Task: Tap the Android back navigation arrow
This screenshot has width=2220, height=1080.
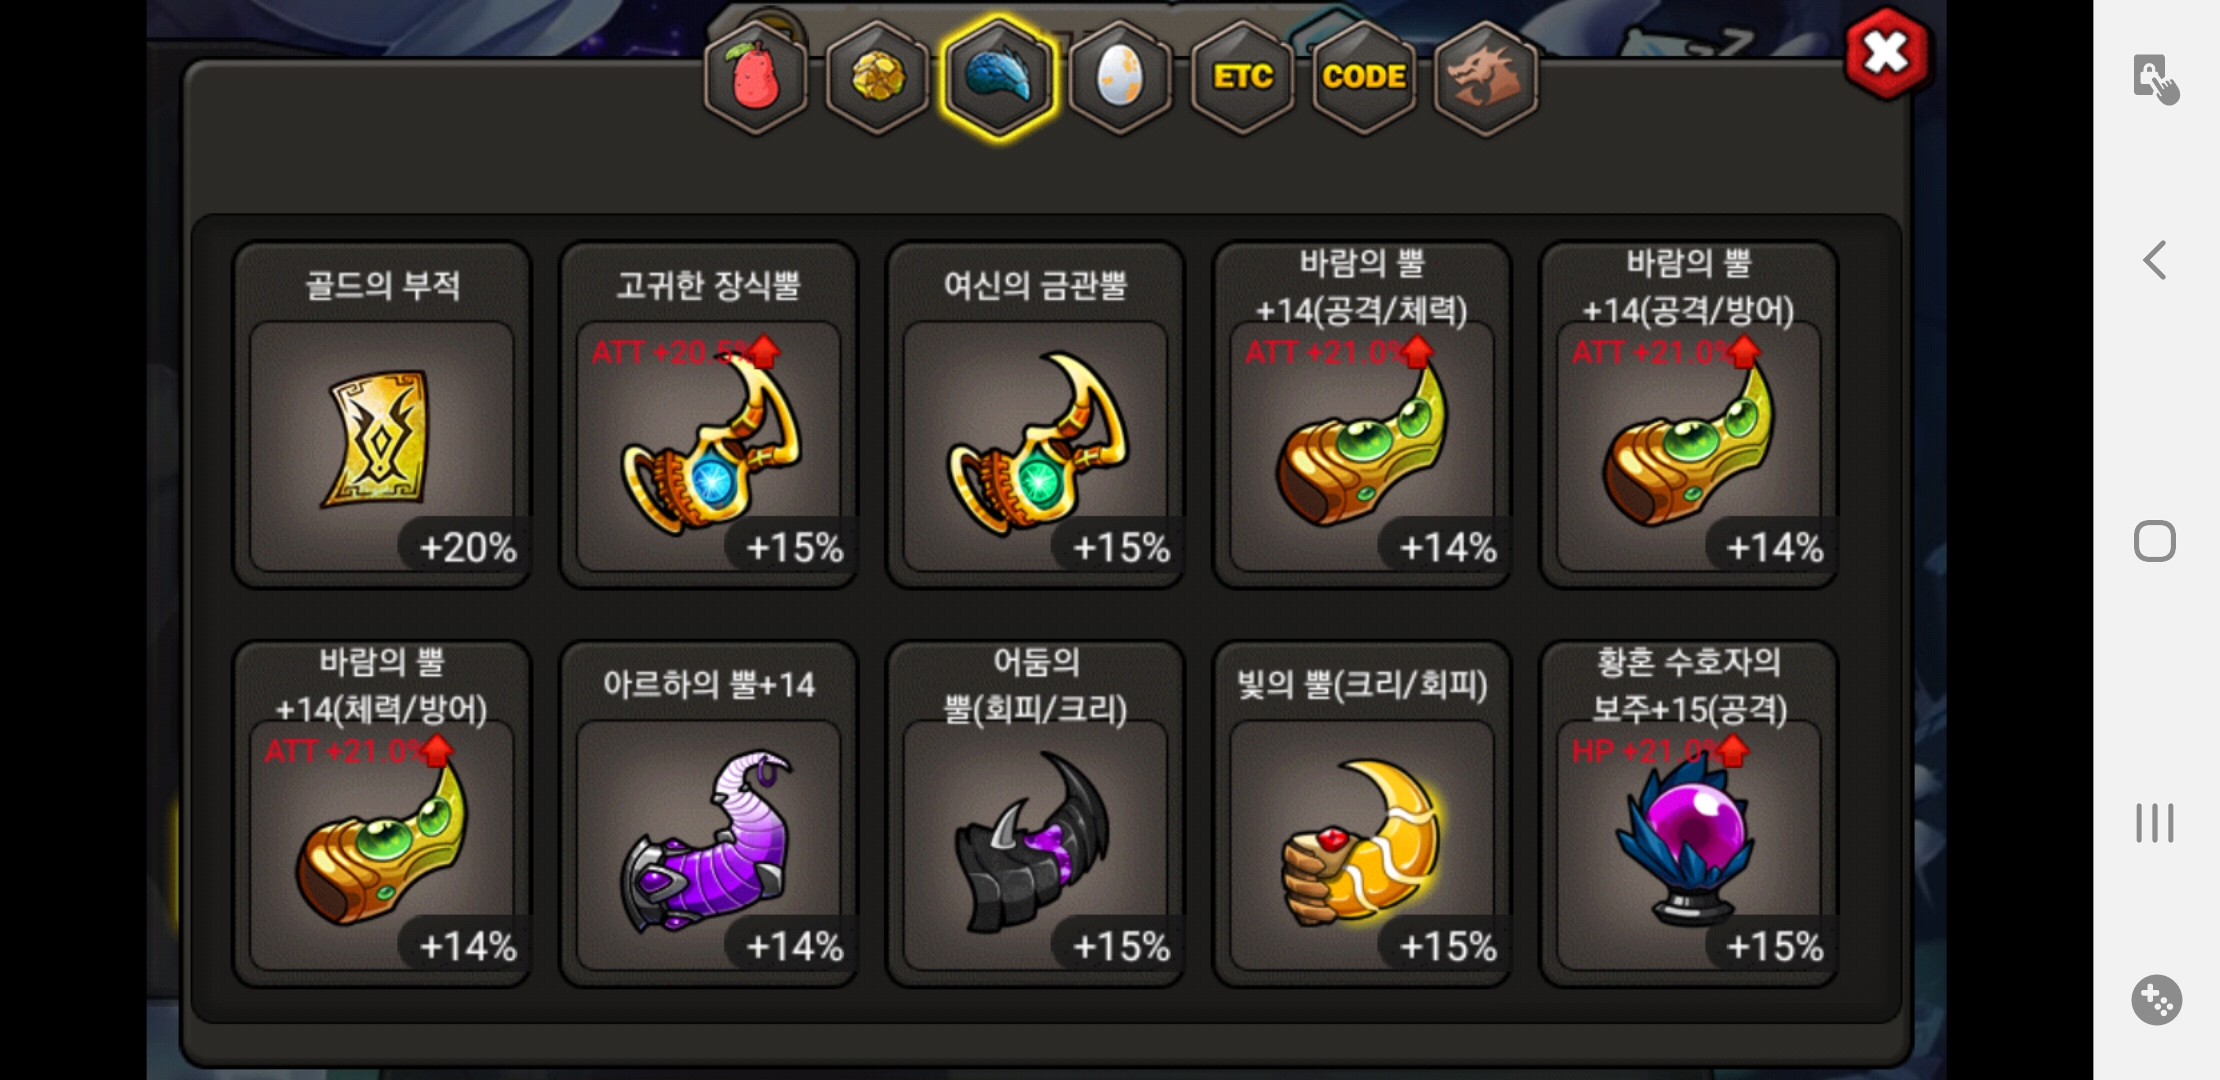Action: (2155, 260)
